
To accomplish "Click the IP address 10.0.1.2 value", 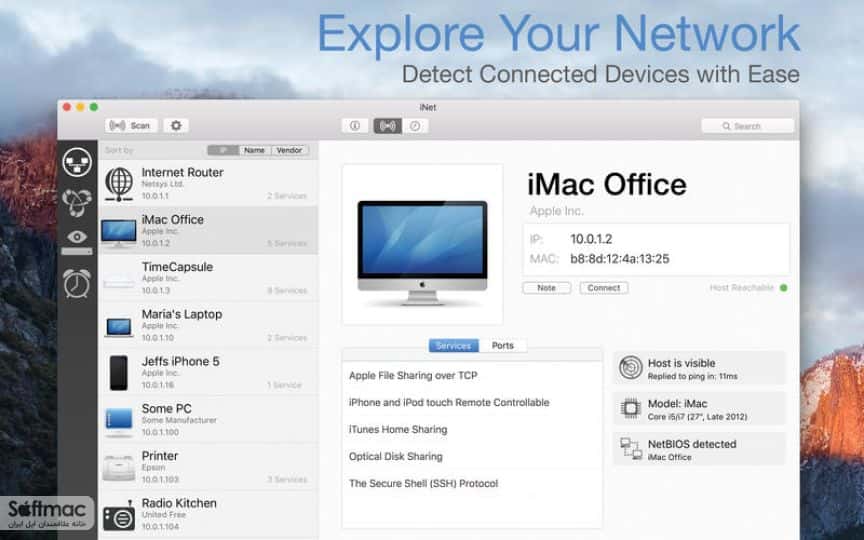I will pos(591,239).
